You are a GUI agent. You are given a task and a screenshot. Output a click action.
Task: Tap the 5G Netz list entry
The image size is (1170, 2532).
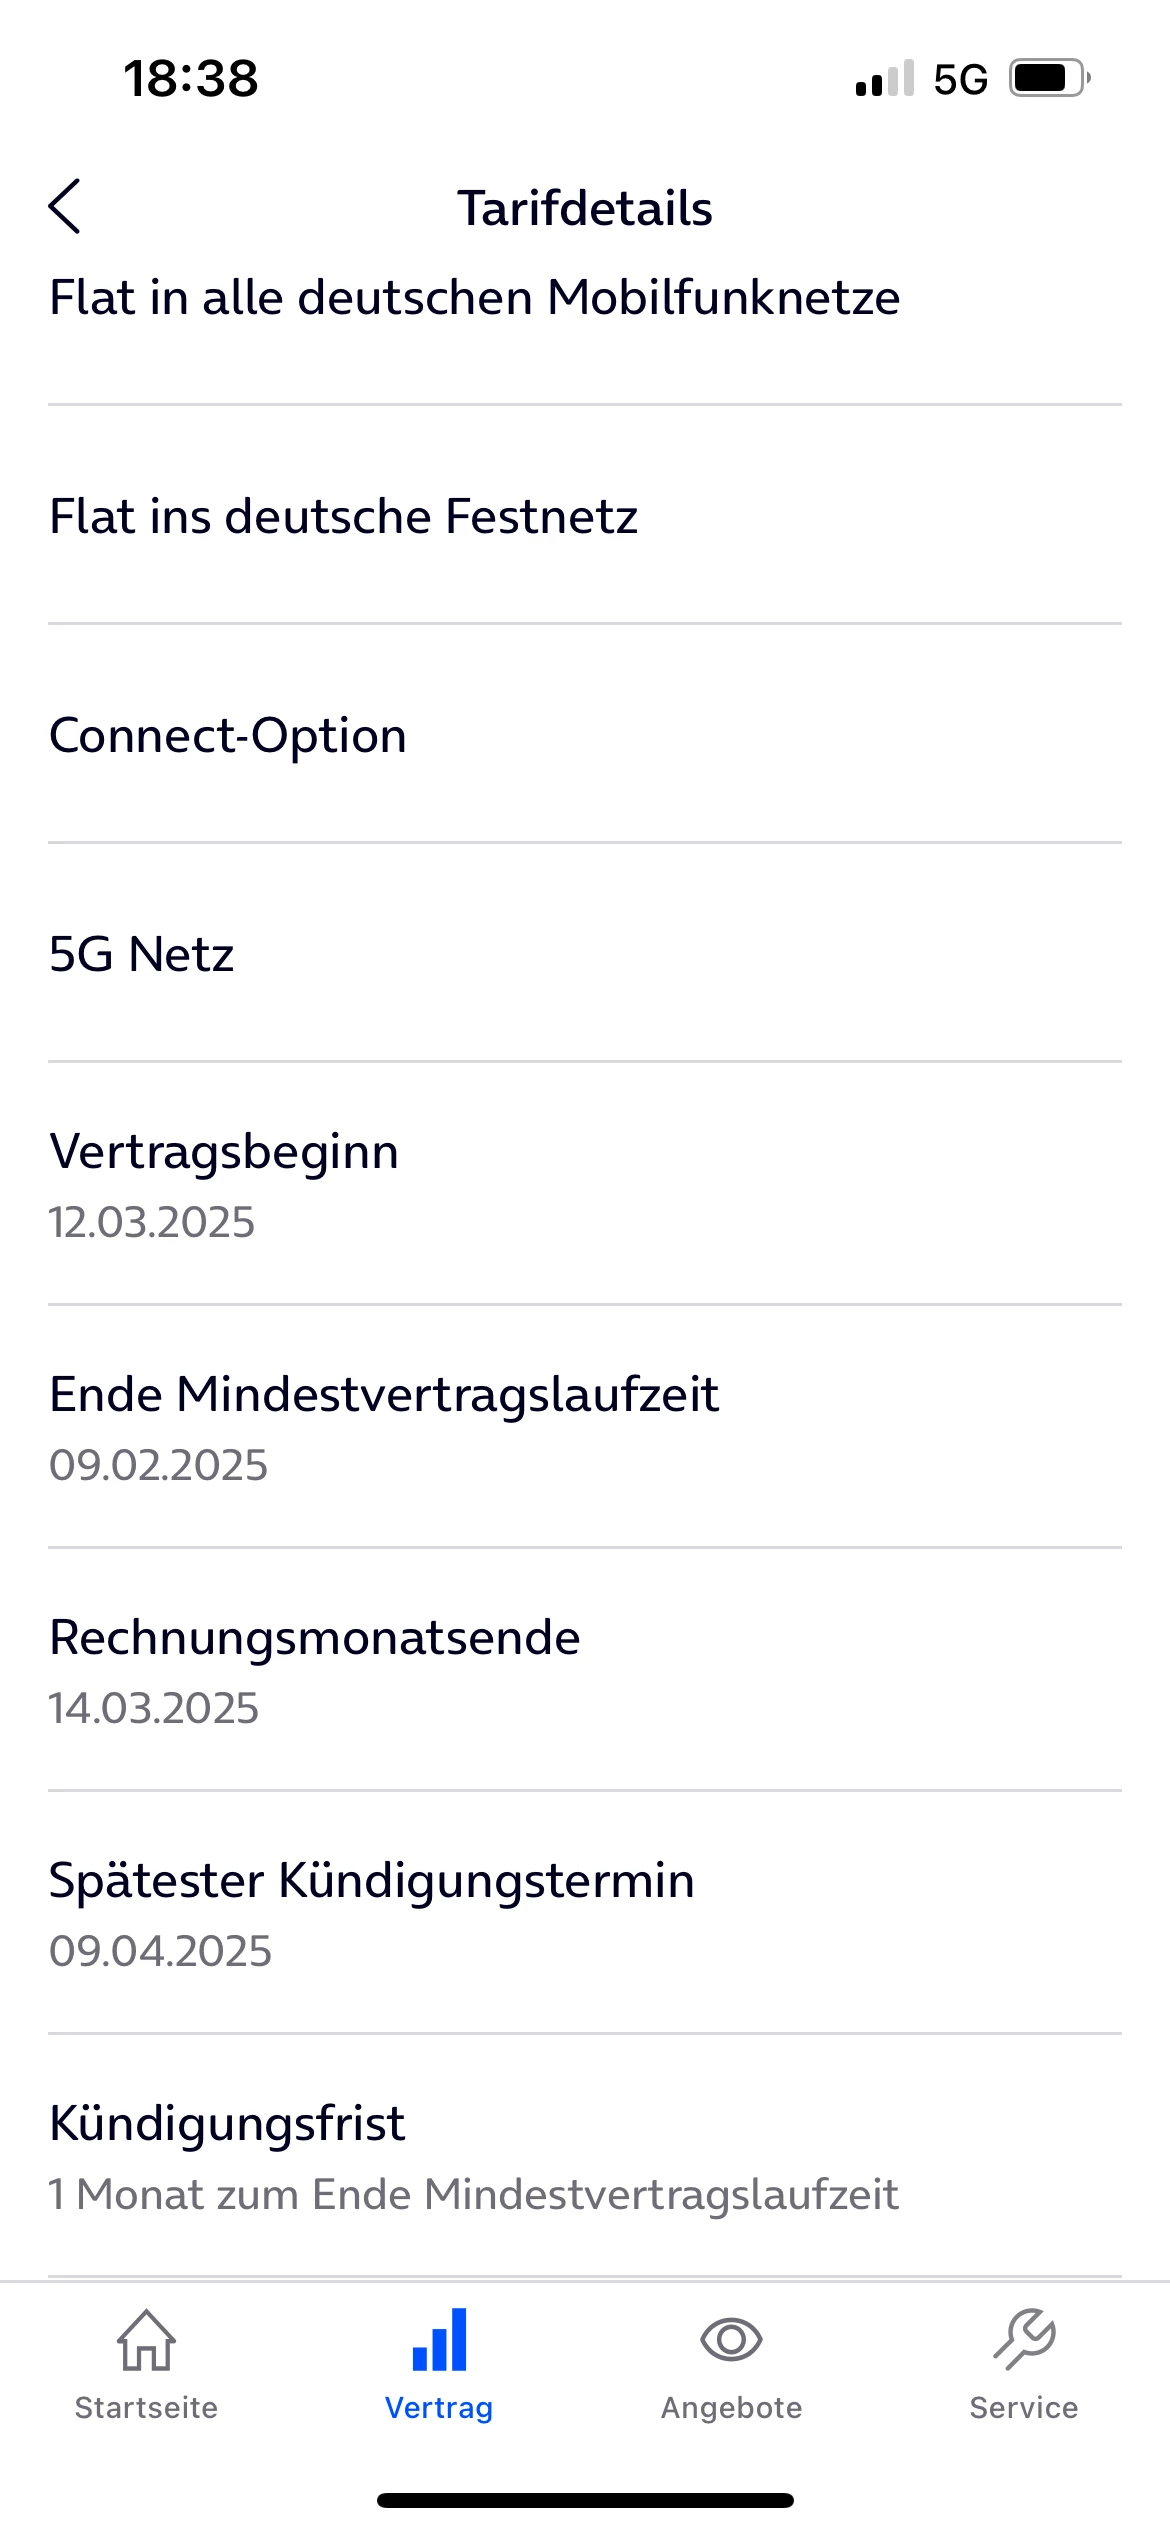(x=142, y=955)
